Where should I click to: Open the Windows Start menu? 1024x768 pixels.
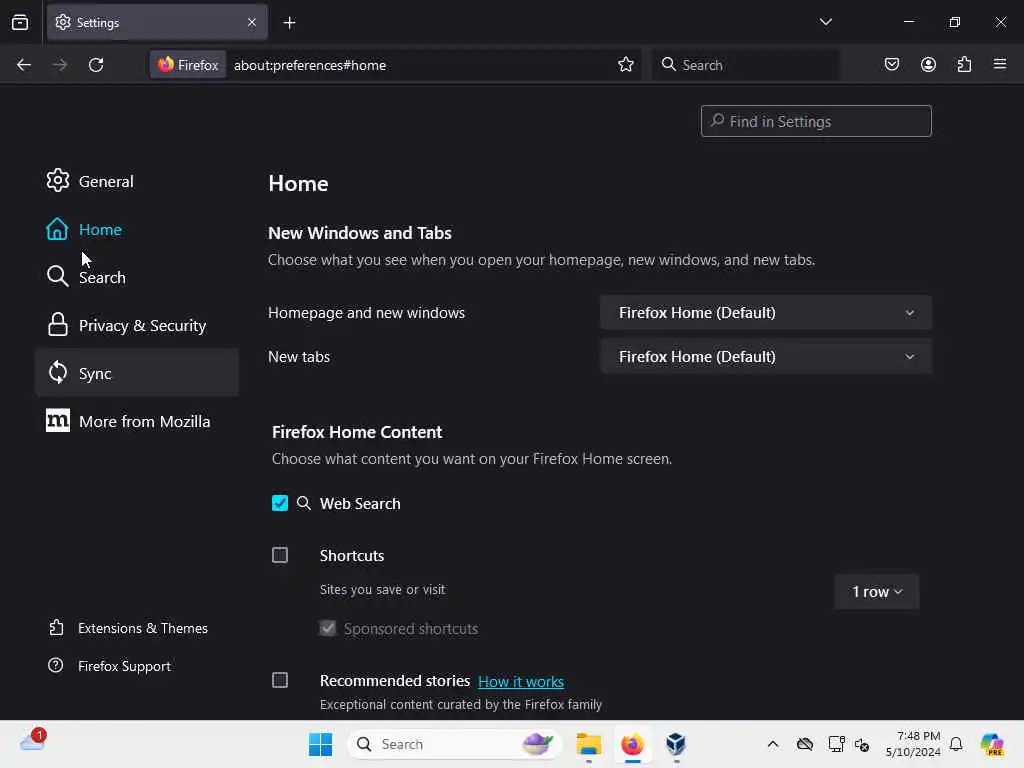pos(320,744)
